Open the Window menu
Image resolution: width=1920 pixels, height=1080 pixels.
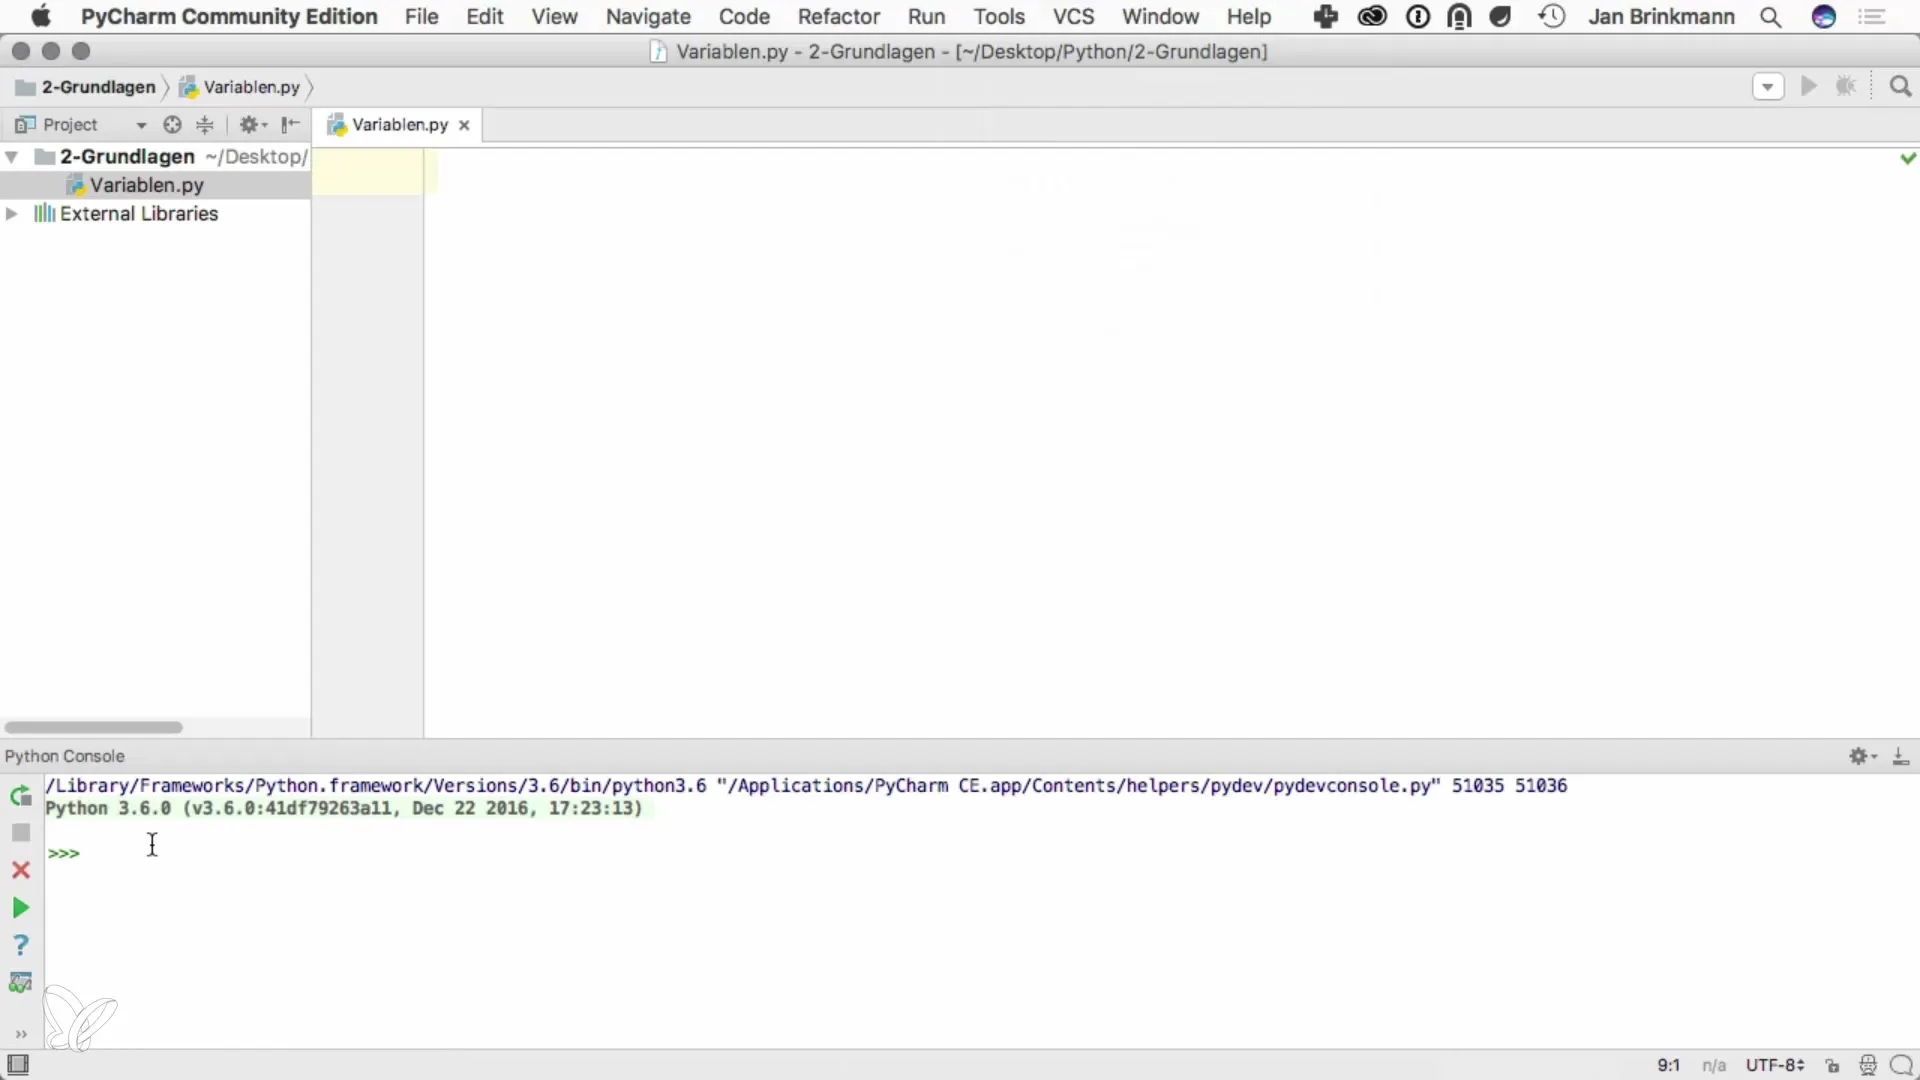[1160, 17]
